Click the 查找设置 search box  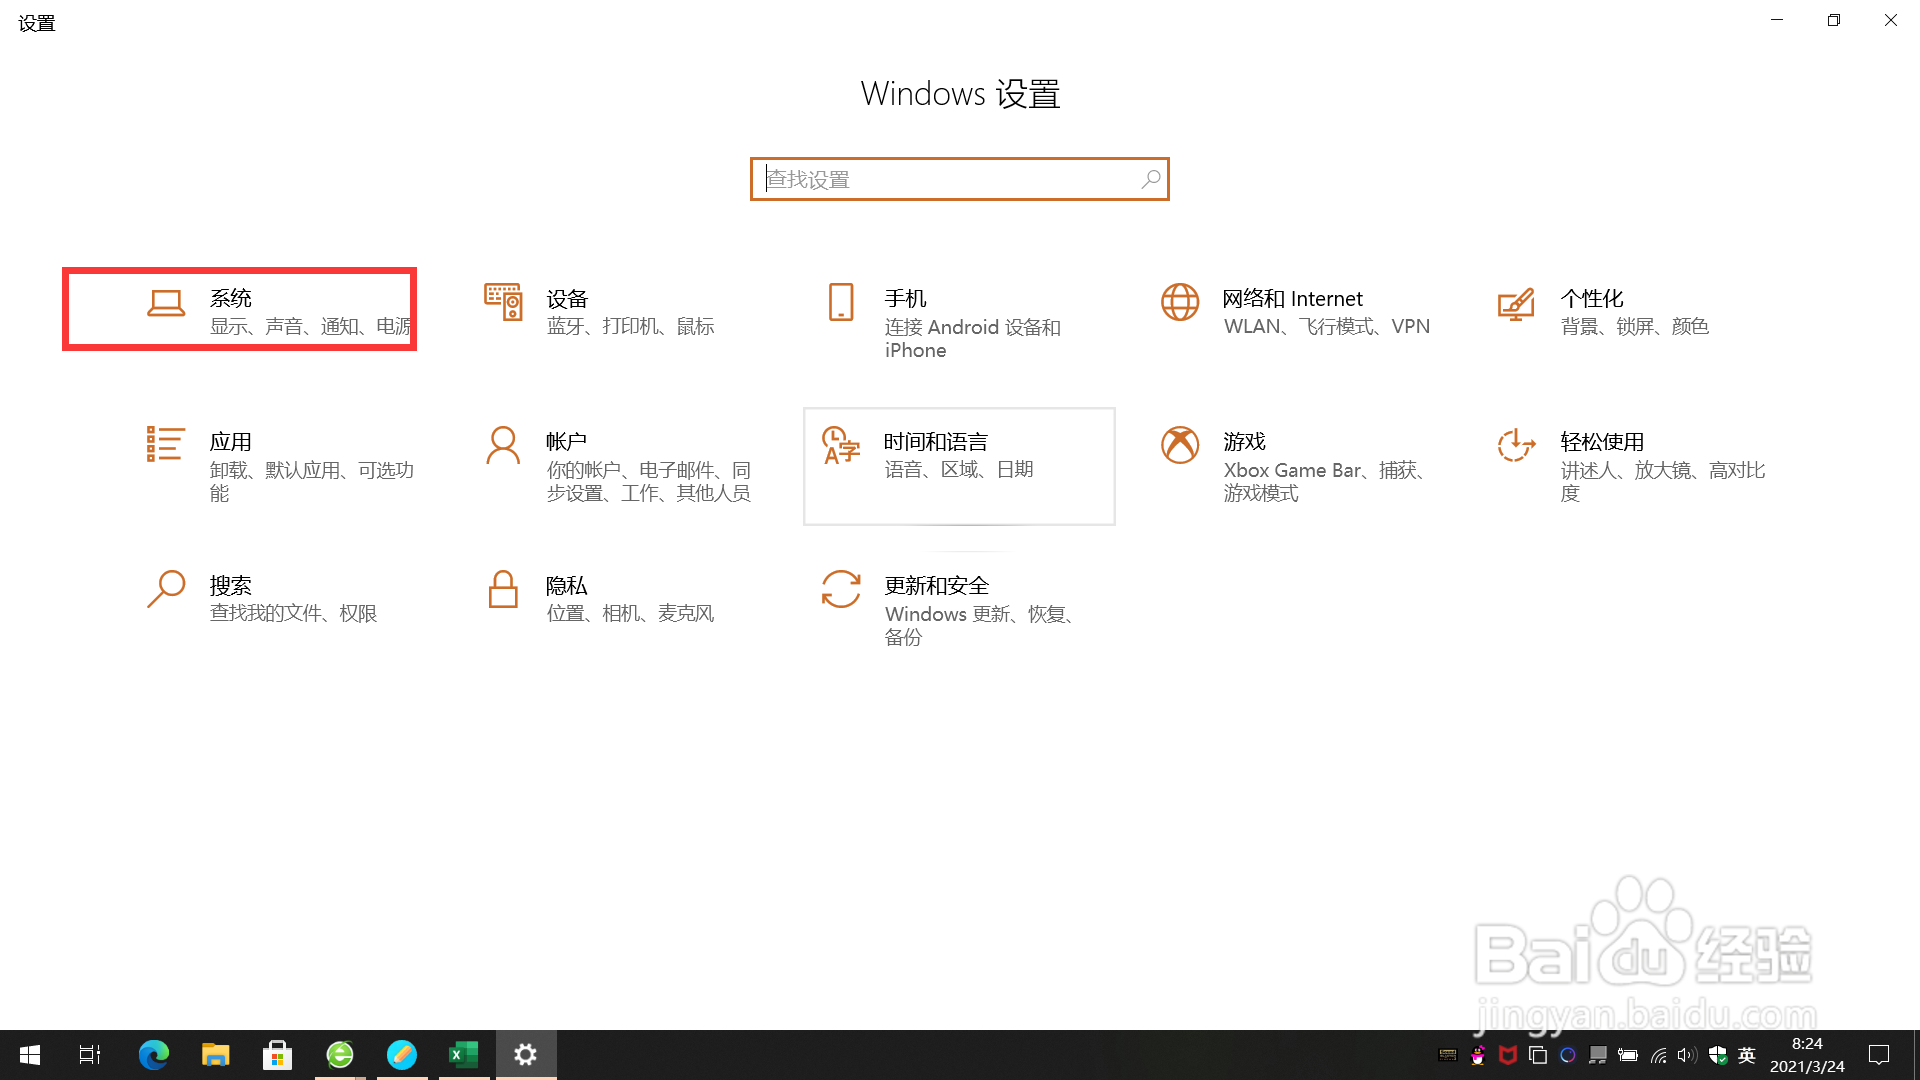click(940, 179)
